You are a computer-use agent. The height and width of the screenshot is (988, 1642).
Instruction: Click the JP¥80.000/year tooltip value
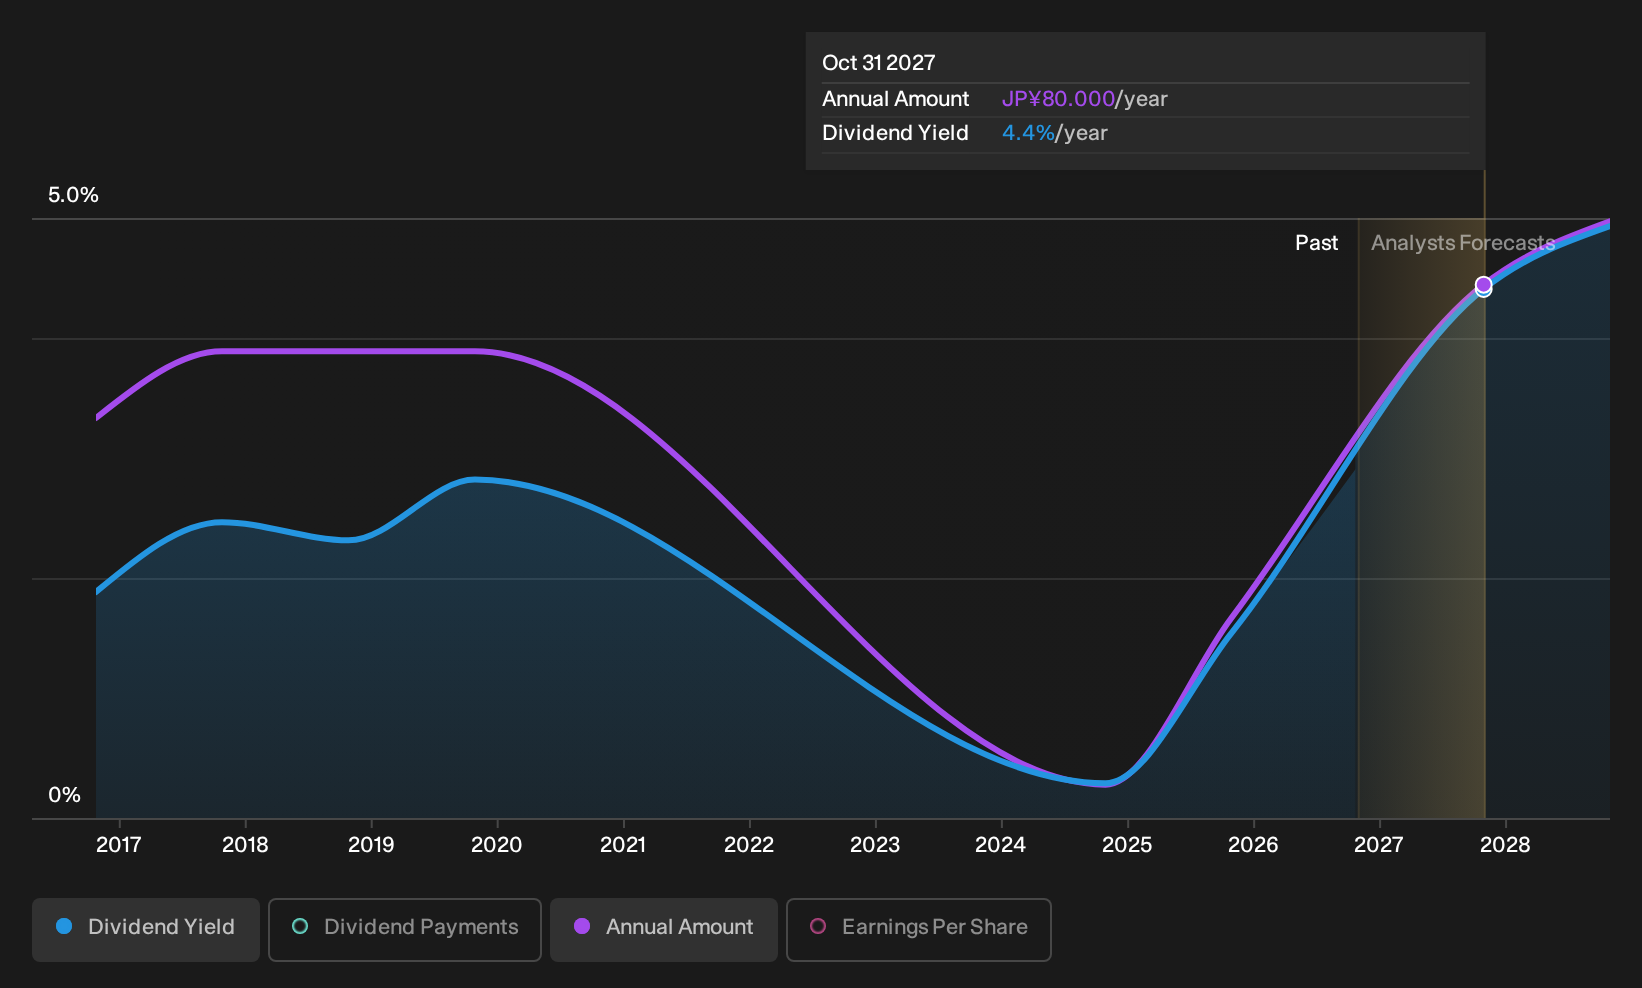pyautogui.click(x=1085, y=99)
